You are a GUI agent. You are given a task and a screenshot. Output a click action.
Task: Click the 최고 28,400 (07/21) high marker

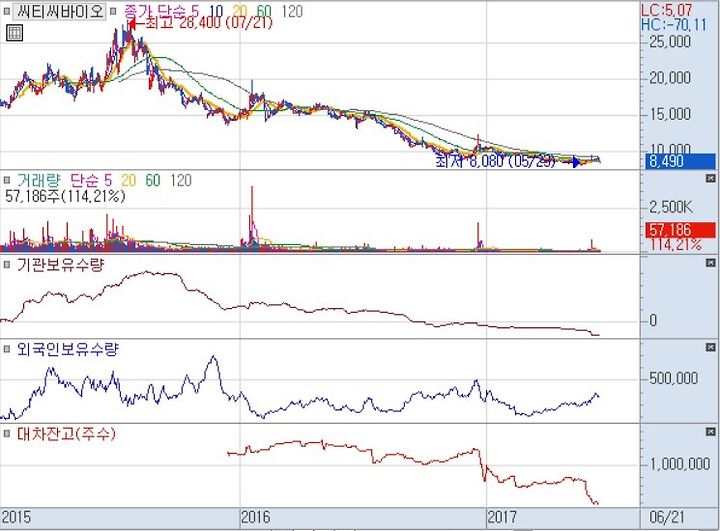(x=200, y=23)
